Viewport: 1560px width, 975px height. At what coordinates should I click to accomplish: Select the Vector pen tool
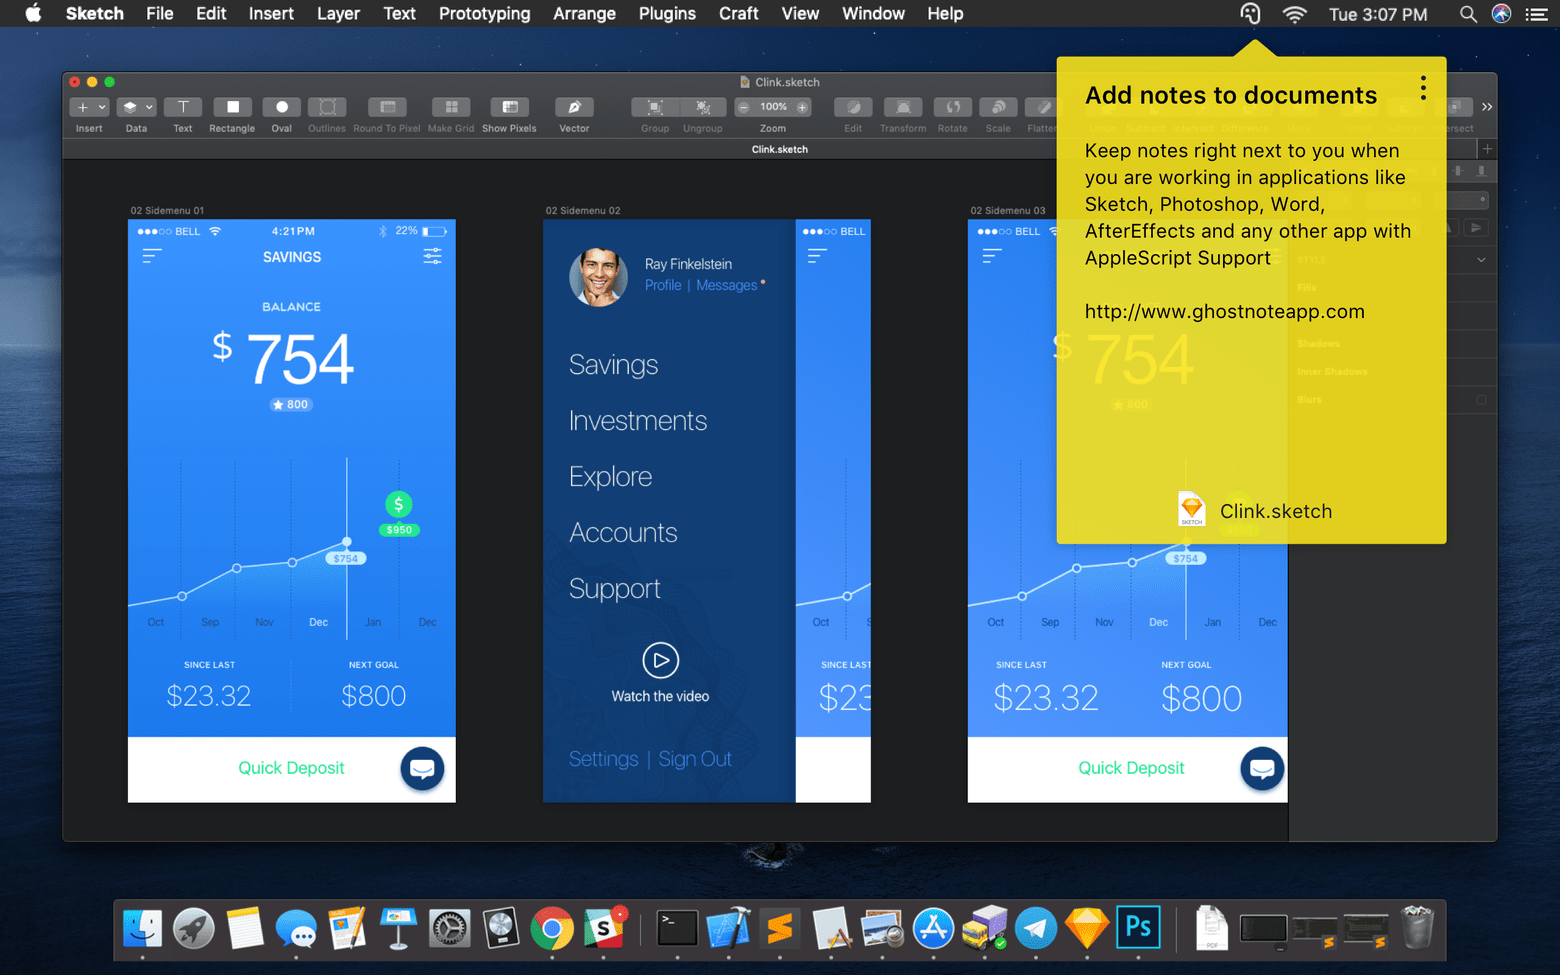[574, 107]
